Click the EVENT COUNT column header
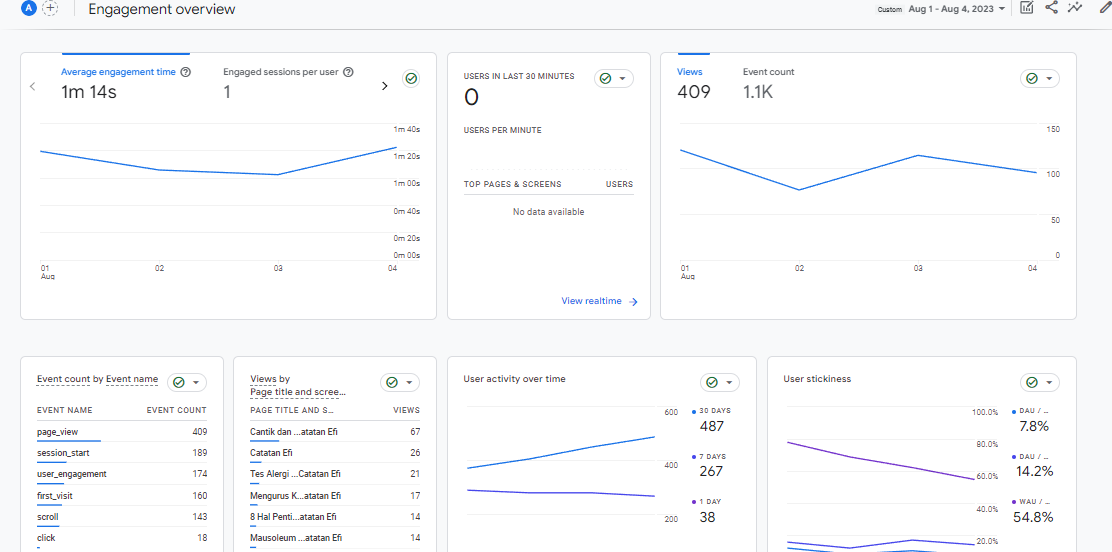This screenshot has width=1112, height=552. 177,410
